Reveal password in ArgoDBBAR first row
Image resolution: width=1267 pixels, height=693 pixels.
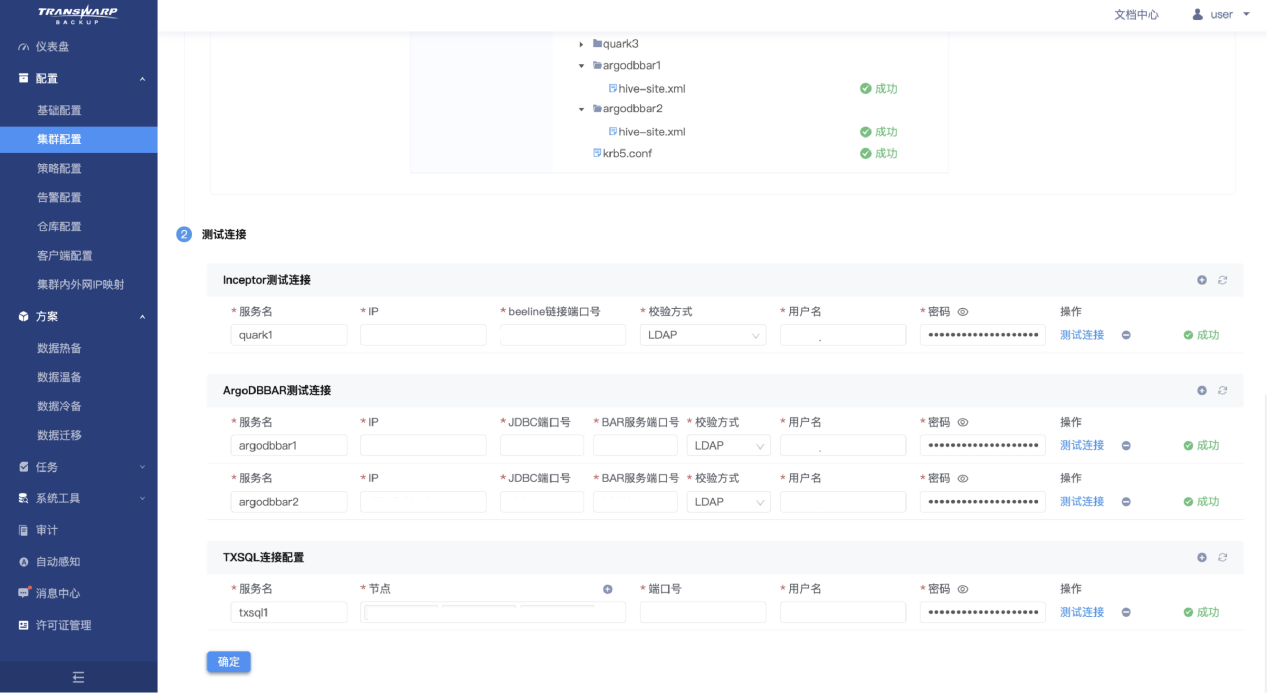[x=963, y=423]
